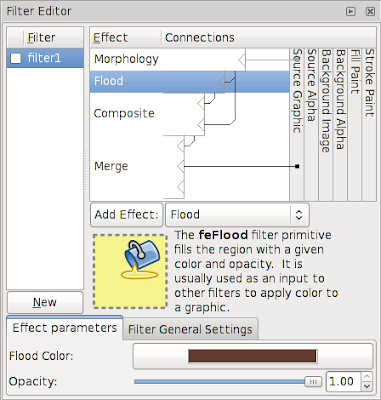Switch to Filter General Settings tab

coord(190,329)
